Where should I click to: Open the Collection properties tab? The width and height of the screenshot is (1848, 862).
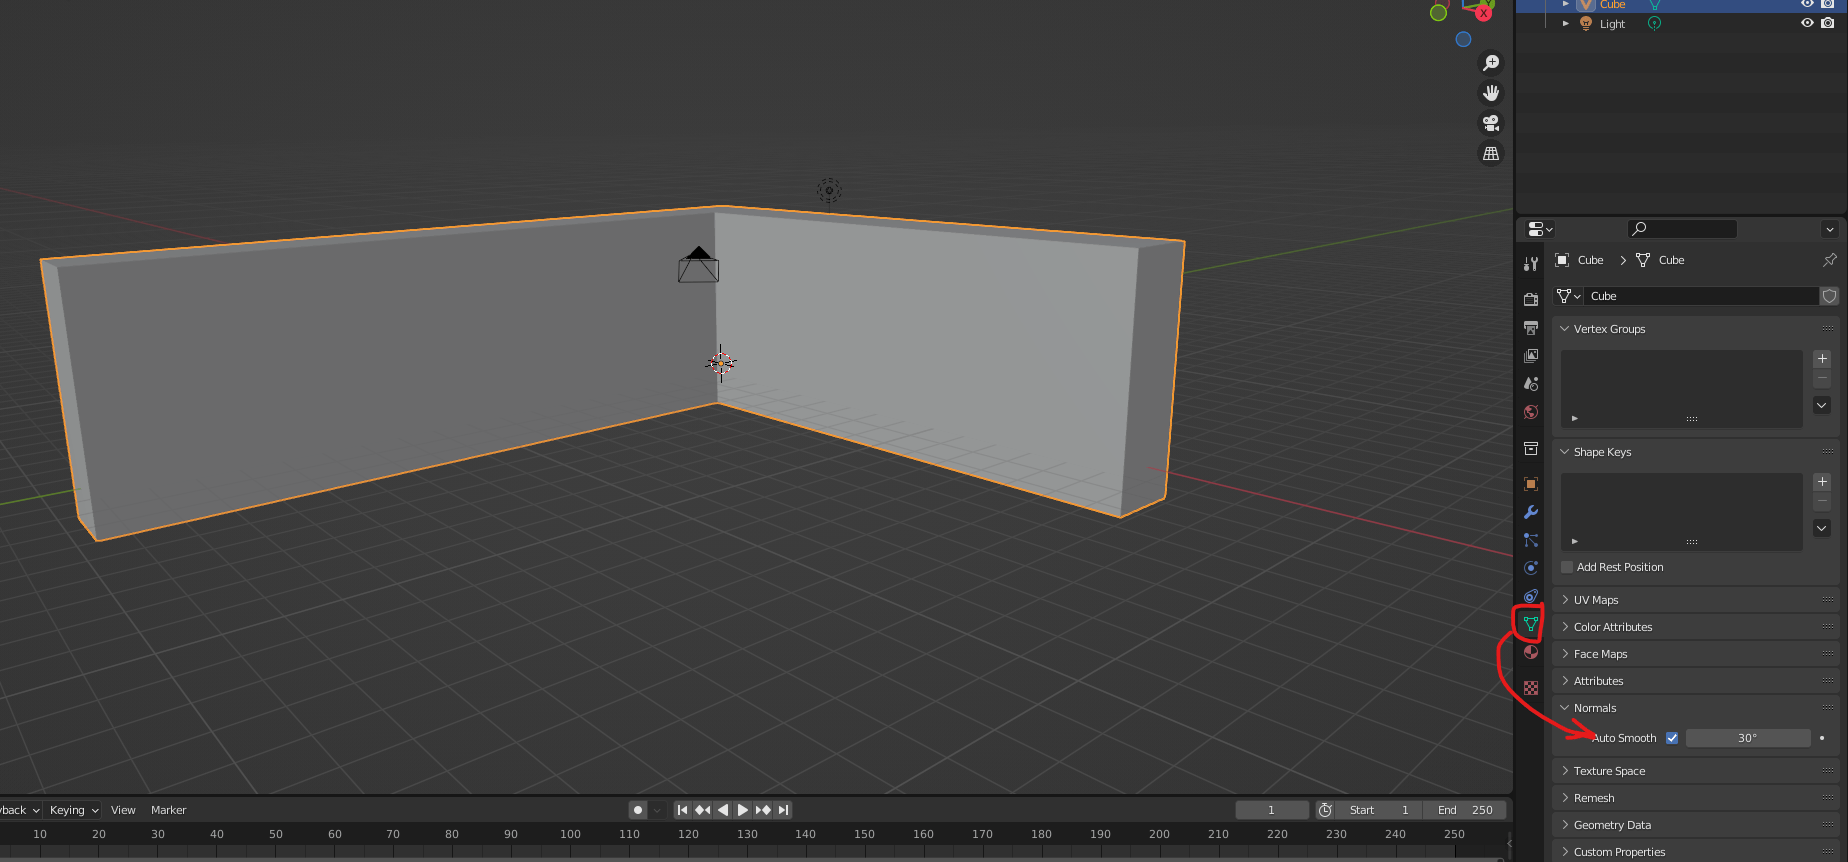pos(1531,448)
